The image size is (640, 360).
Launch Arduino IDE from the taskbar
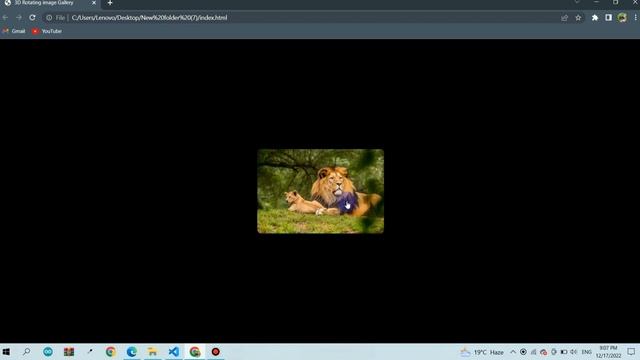tap(48, 351)
